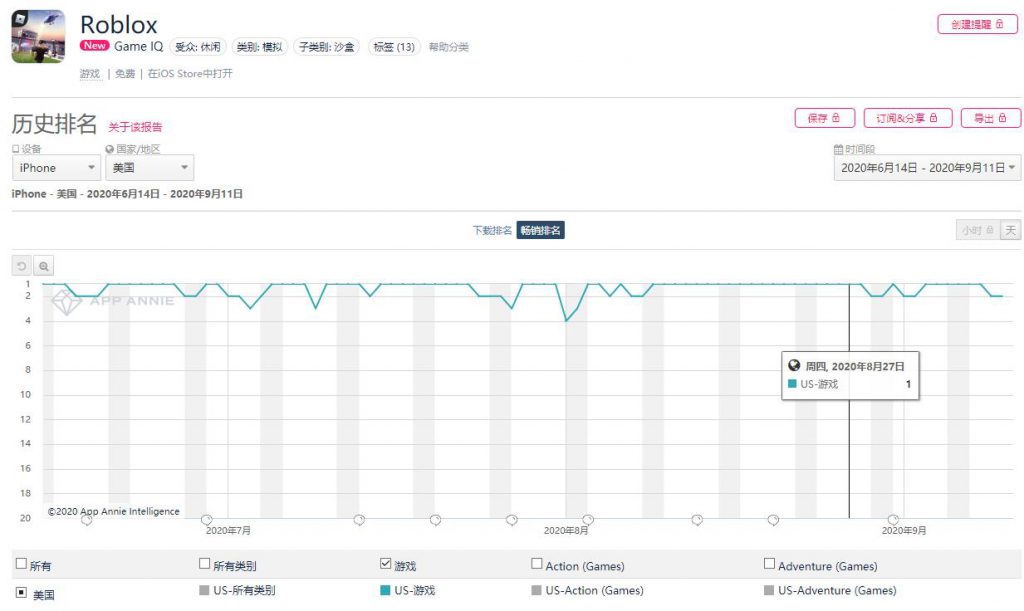Switch to the 下载排名 tab

(x=492, y=230)
